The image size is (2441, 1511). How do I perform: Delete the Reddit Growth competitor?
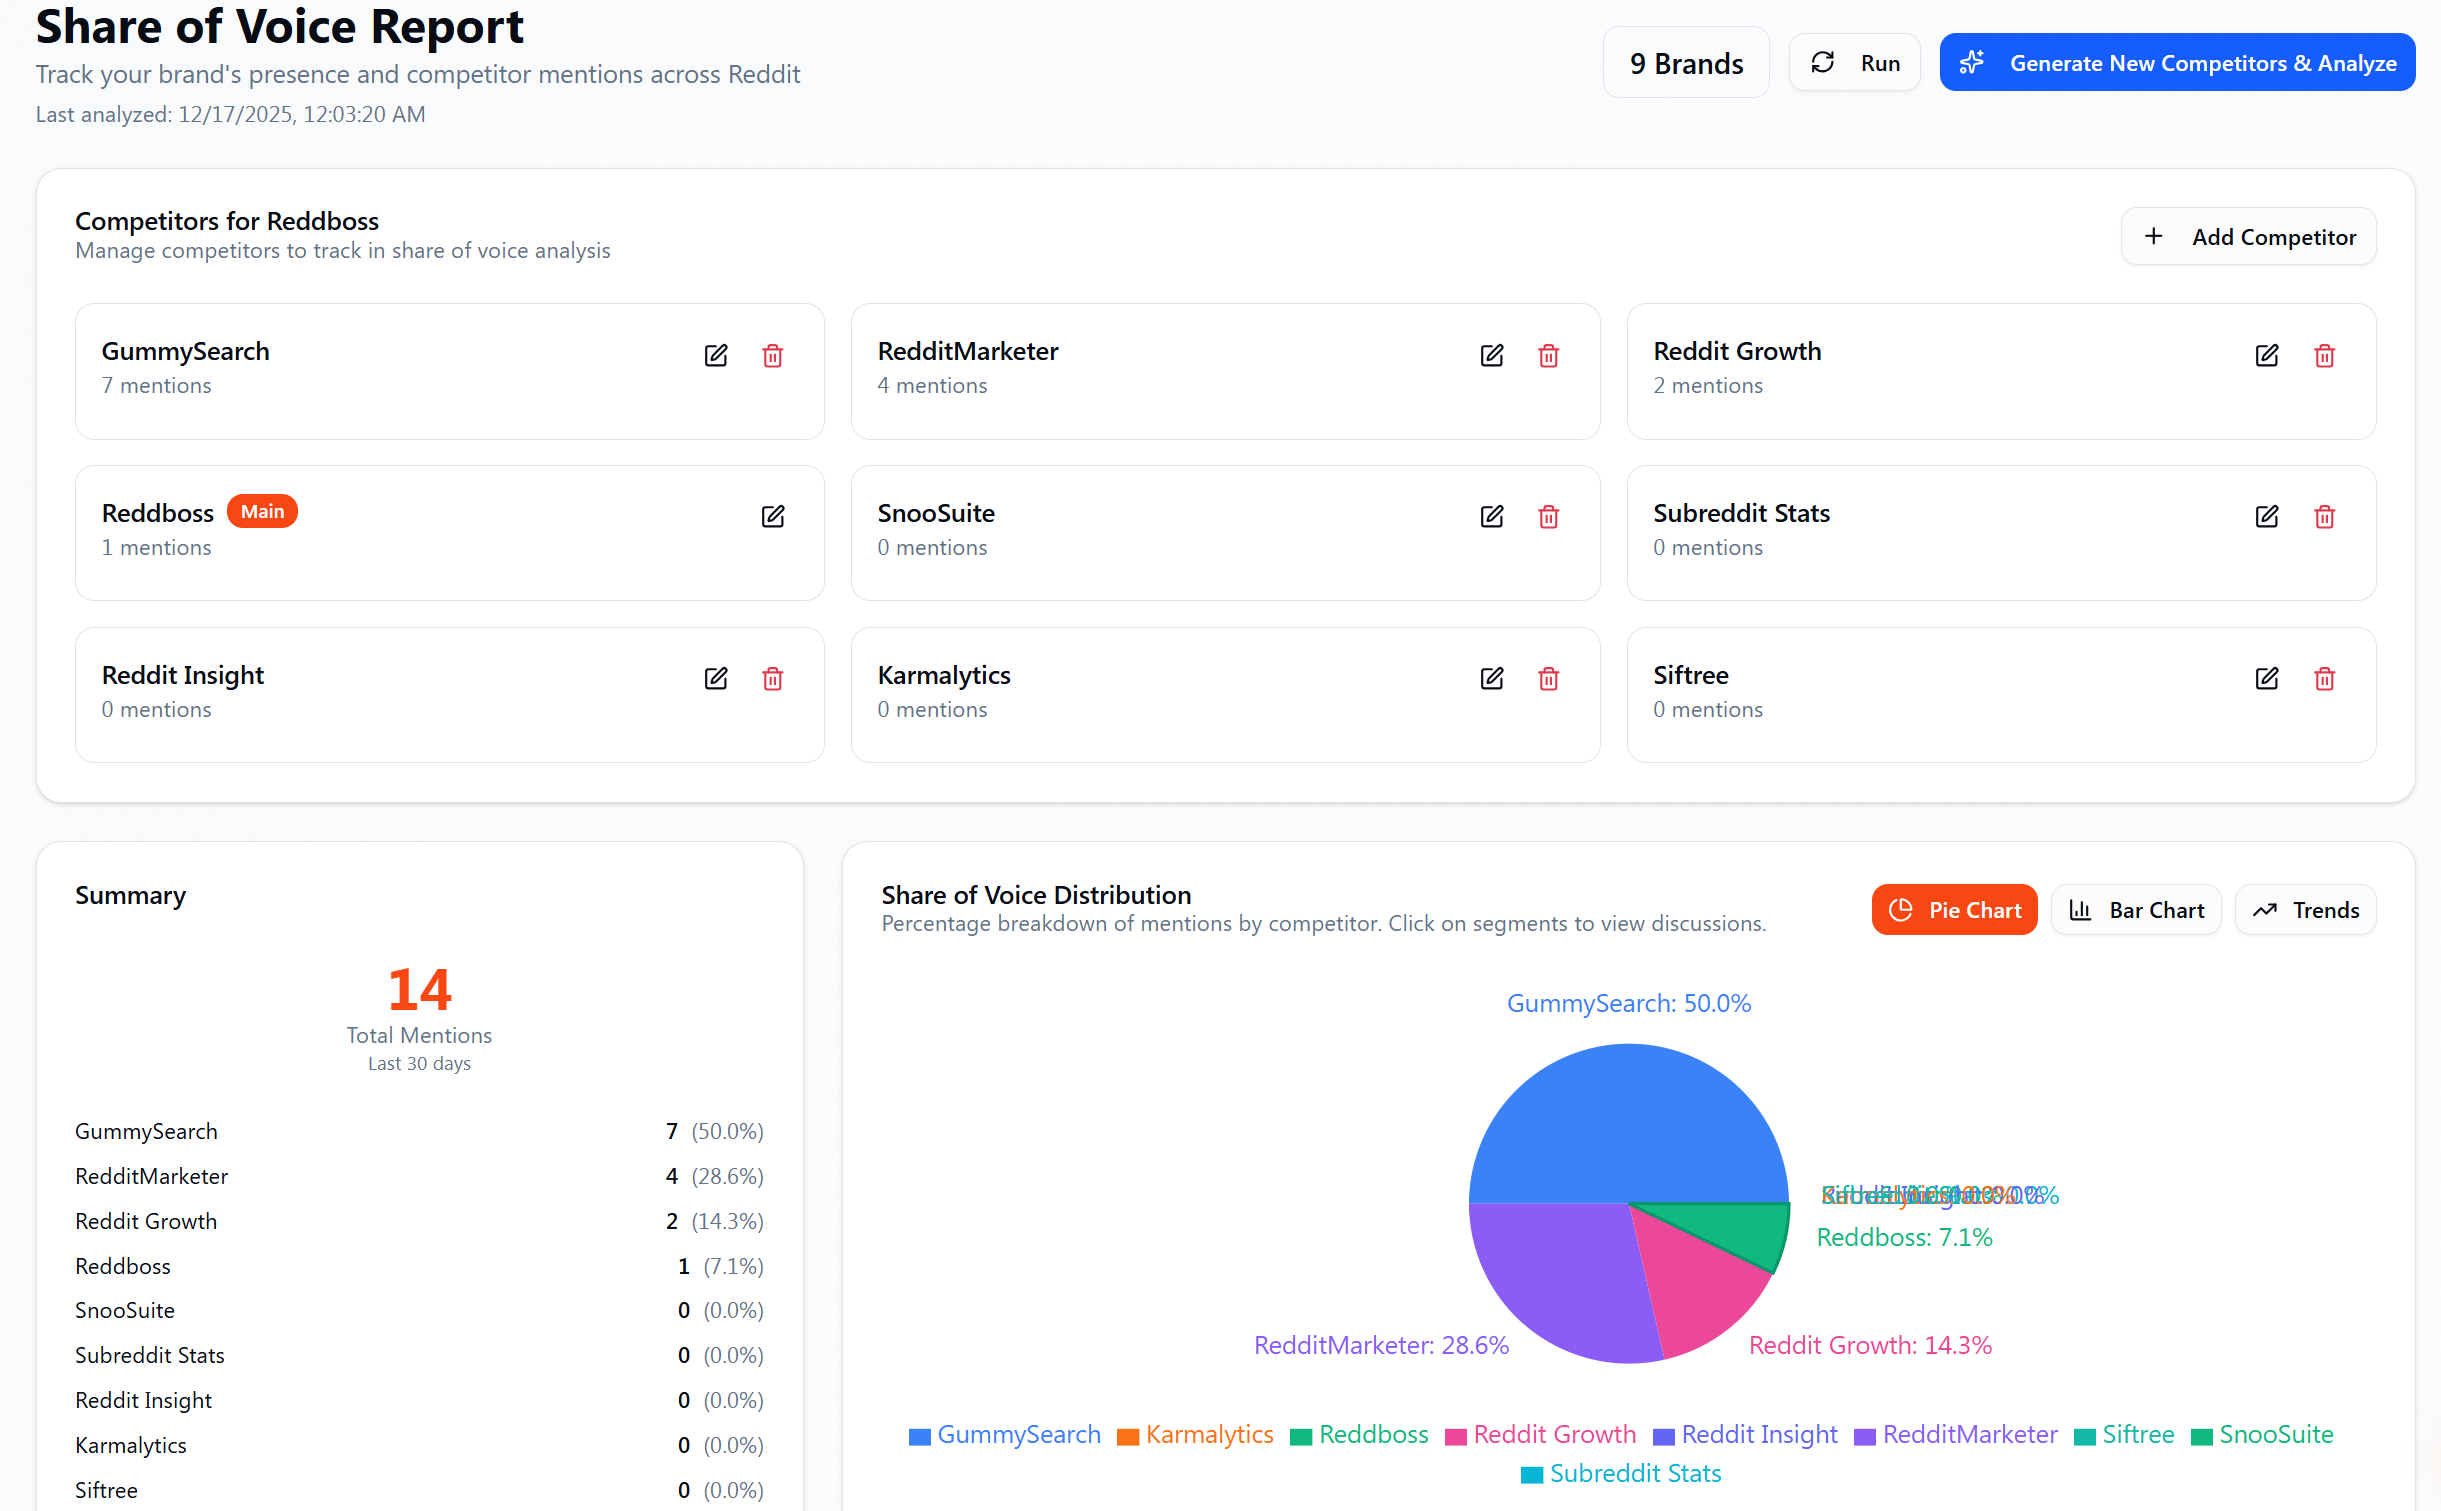(x=2324, y=355)
